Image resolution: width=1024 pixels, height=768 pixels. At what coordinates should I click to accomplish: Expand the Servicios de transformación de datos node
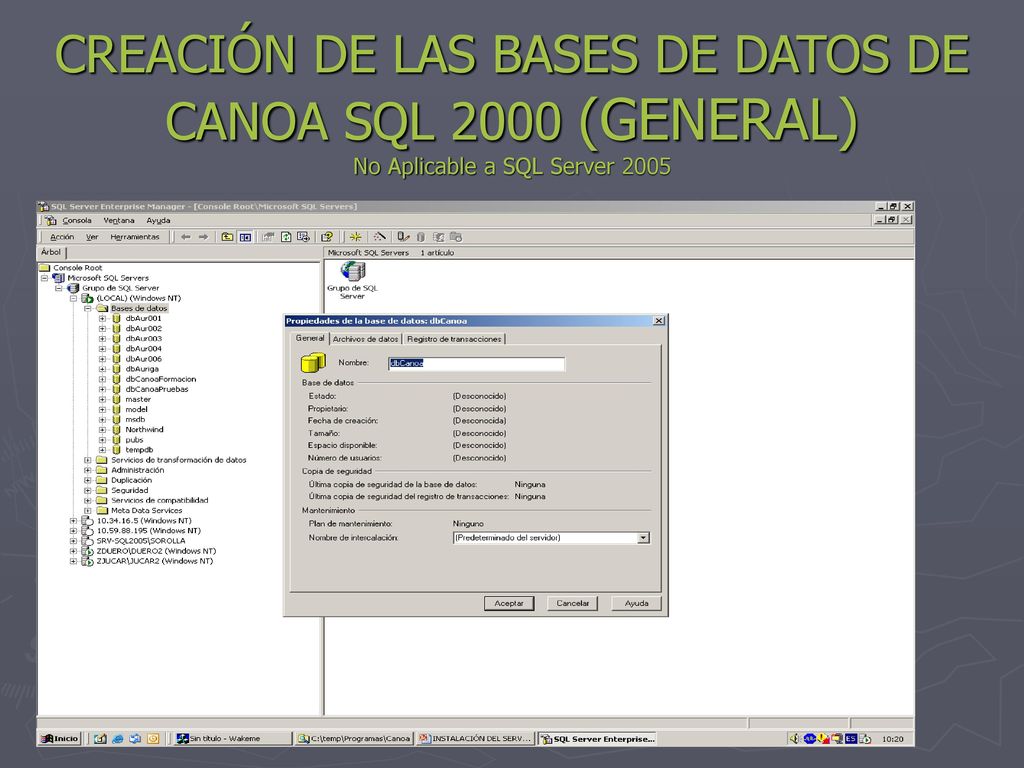pyautogui.click(x=88, y=460)
